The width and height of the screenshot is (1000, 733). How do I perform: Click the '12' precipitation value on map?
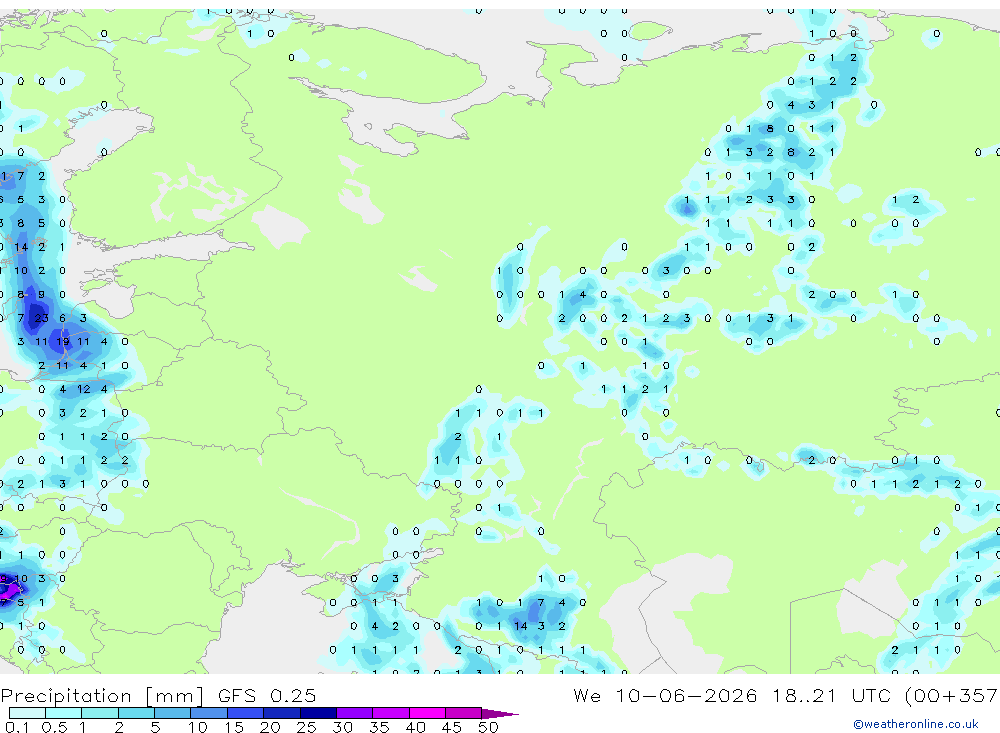coord(84,389)
